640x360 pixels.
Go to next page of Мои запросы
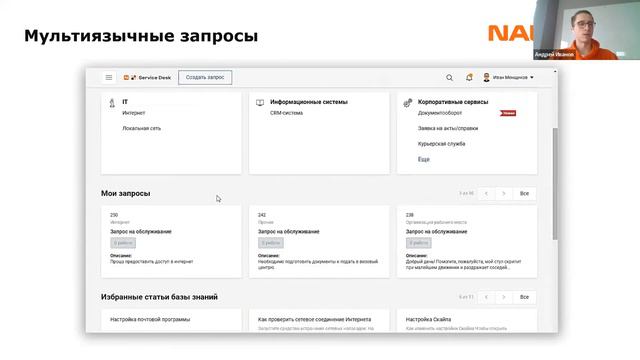[x=504, y=193]
